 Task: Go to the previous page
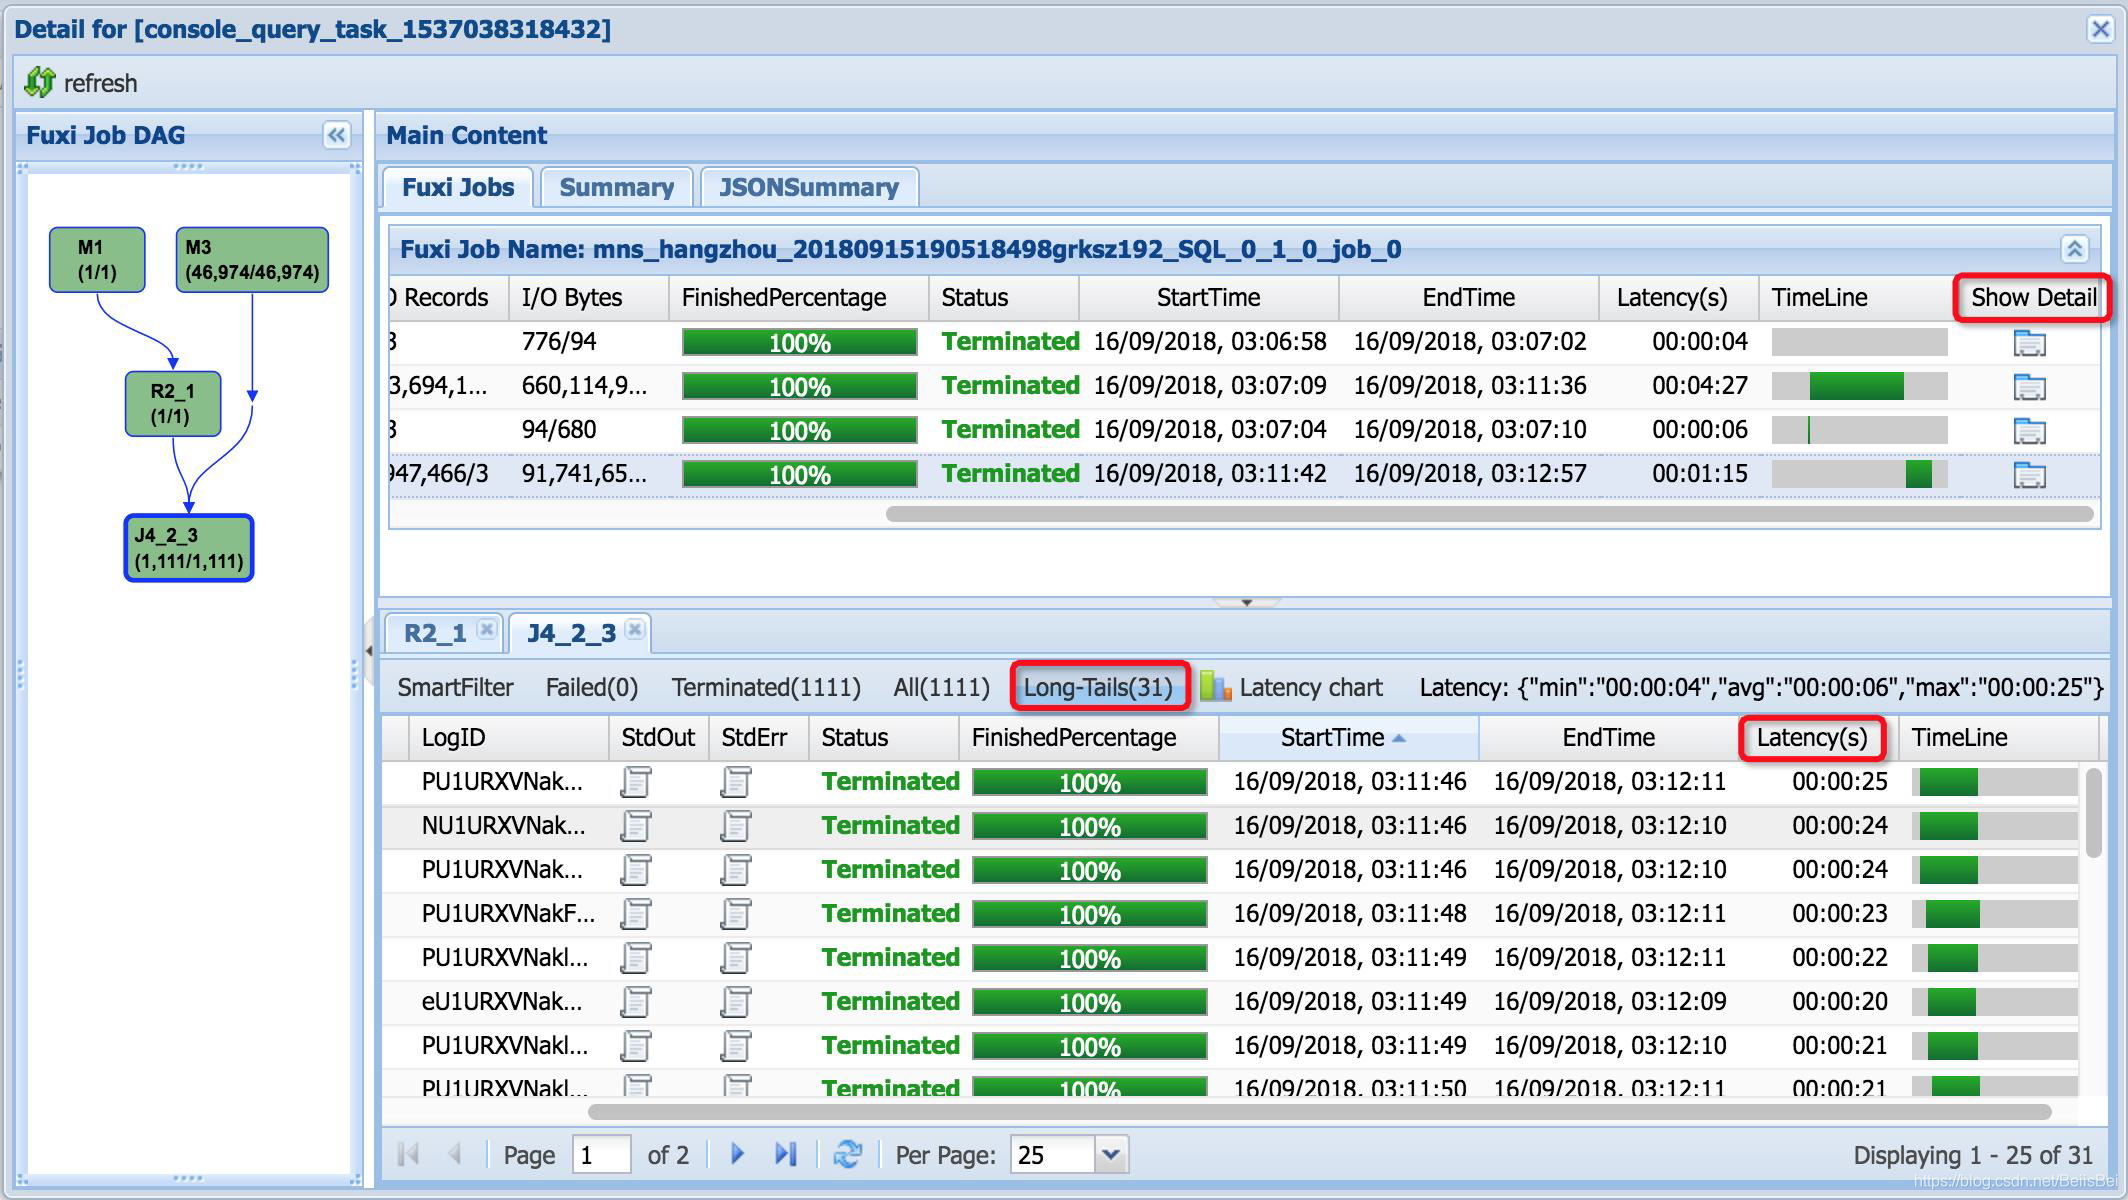point(454,1154)
